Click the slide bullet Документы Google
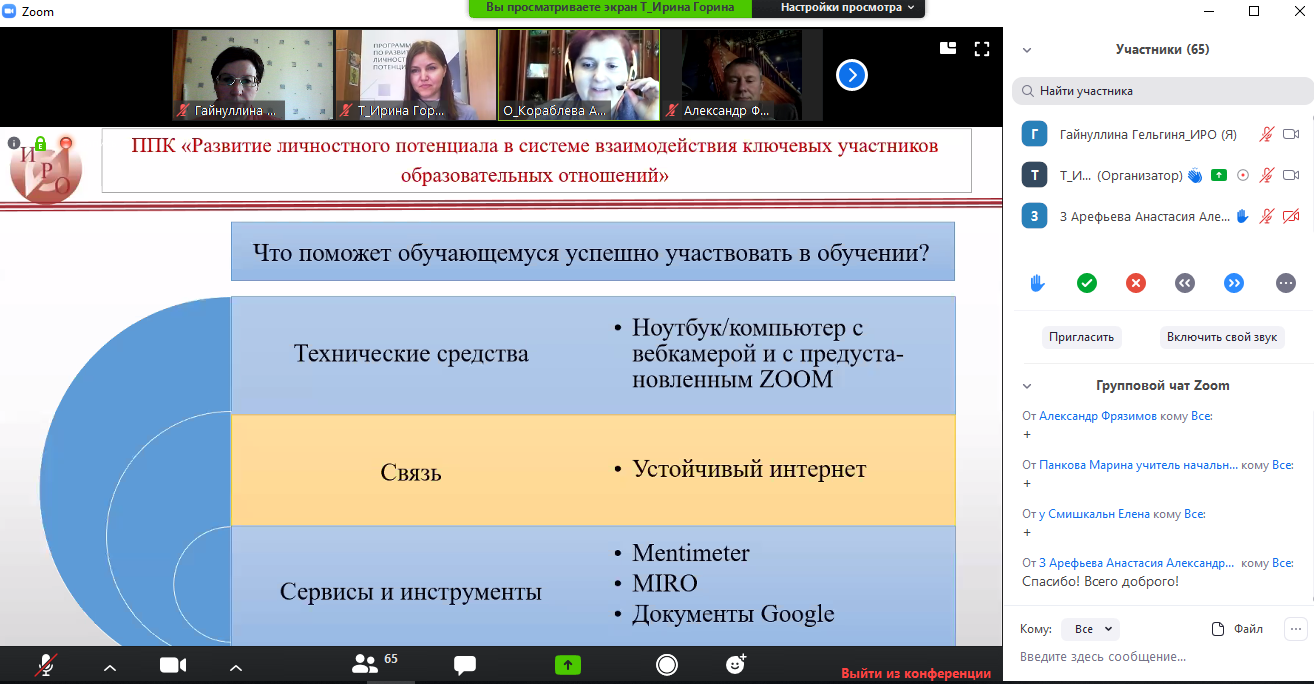Viewport: 1314px width, 684px height. coord(733,614)
